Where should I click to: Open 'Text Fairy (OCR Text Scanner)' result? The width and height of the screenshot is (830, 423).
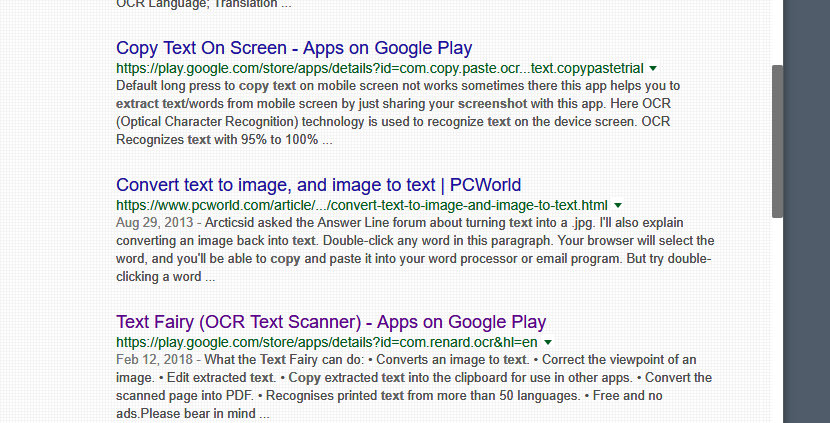[x=331, y=322]
